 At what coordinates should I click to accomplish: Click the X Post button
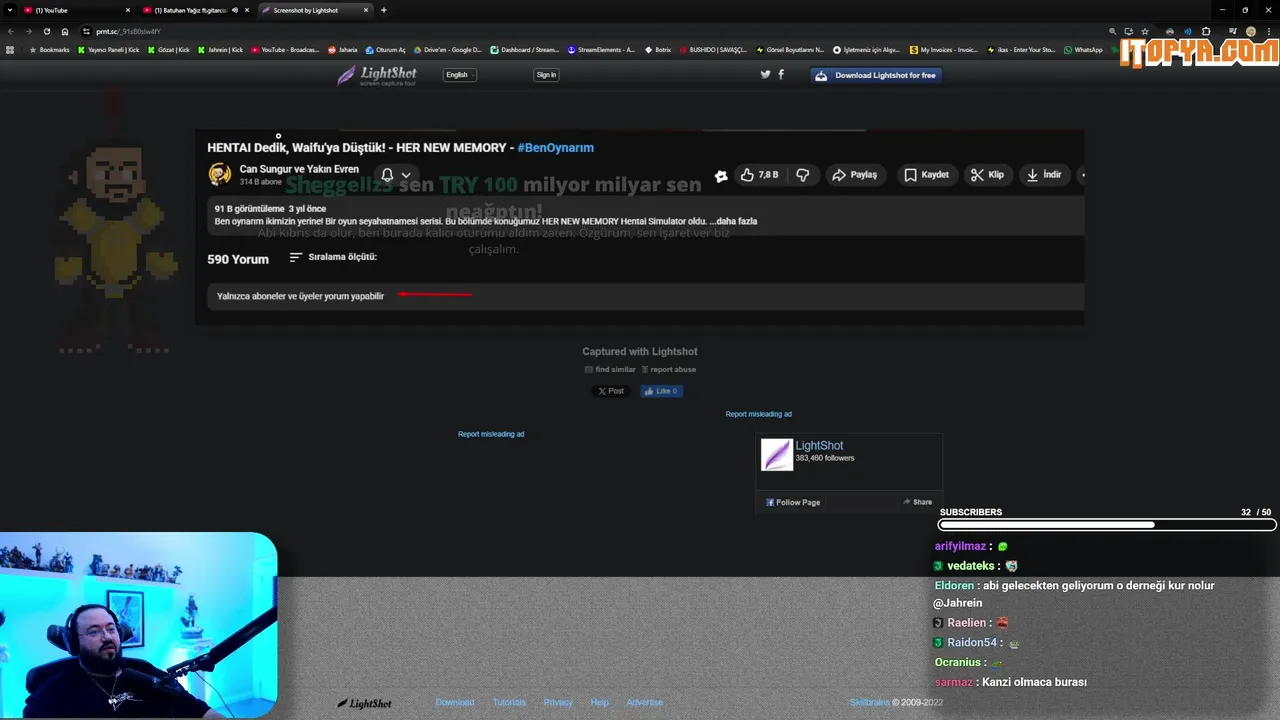[611, 391]
